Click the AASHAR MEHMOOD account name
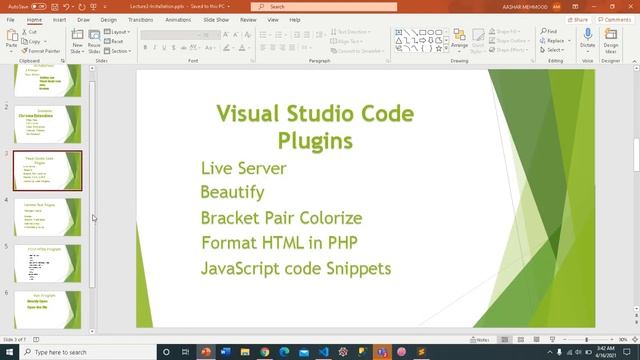This screenshot has height=360, width=640. point(525,7)
